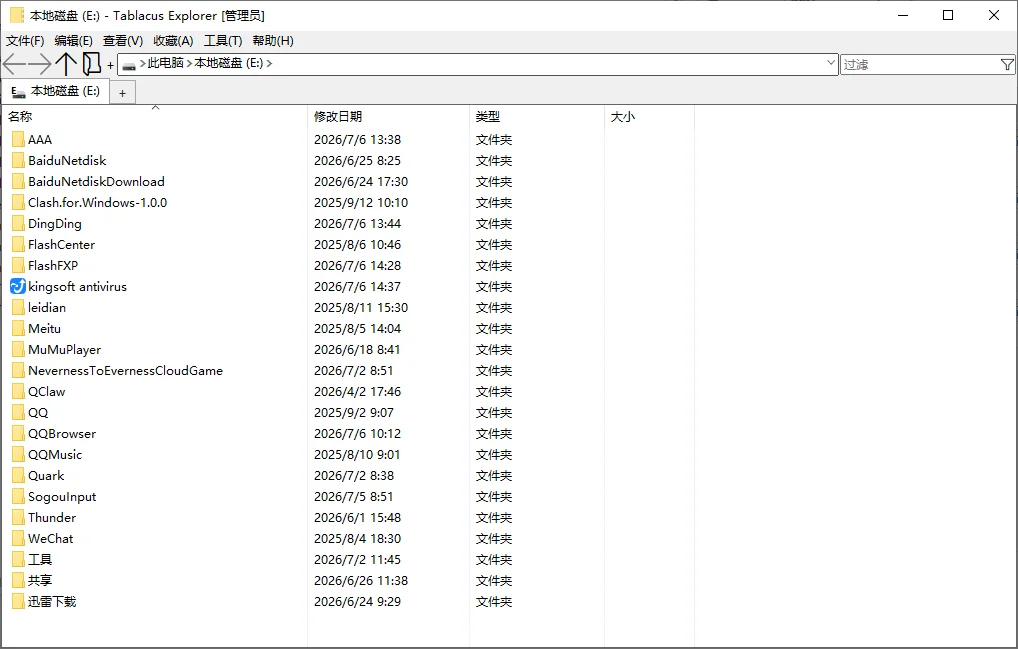
Task: Open the 工具(T) menu
Action: (x=223, y=41)
